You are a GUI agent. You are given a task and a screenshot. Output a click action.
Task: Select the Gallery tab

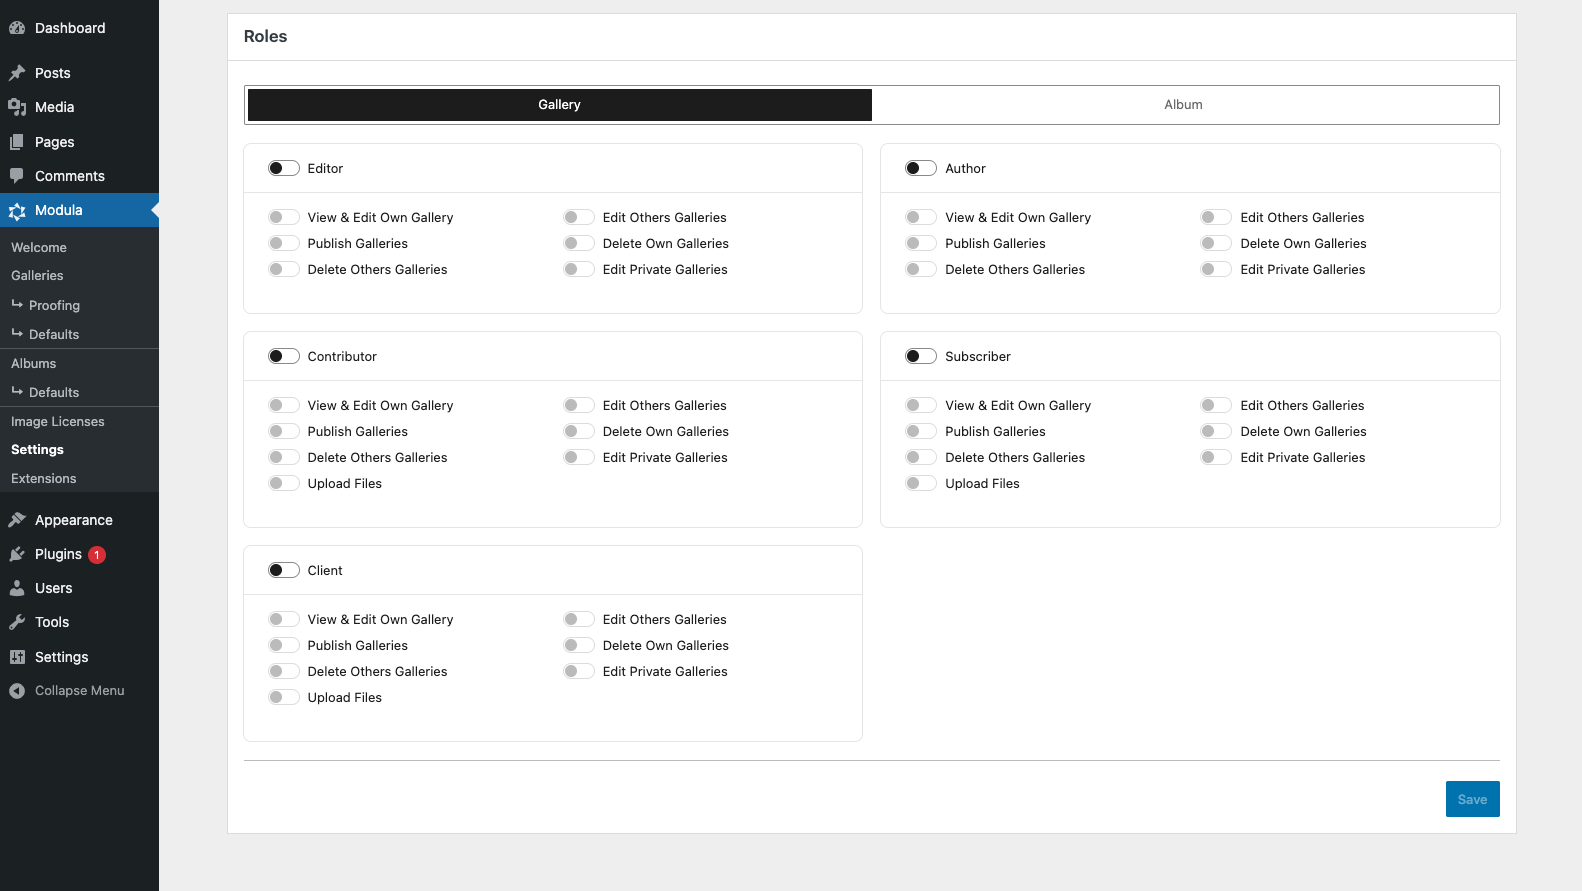[x=559, y=105]
